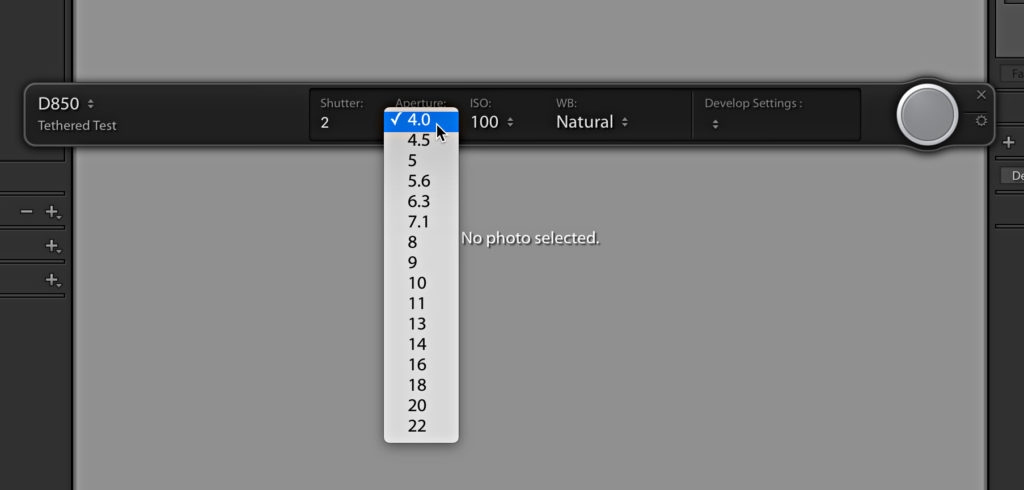Screen dimensions: 1024x490
Task: Close the tethered capture bar
Action: click(x=981, y=95)
